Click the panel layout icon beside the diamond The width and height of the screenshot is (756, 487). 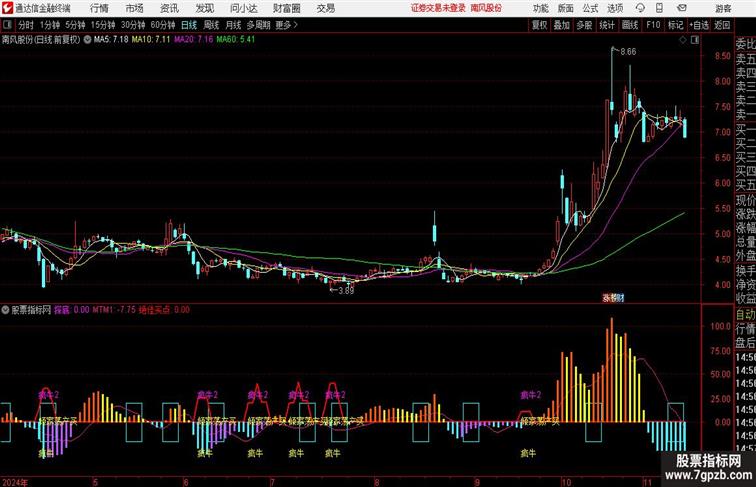tap(695, 40)
